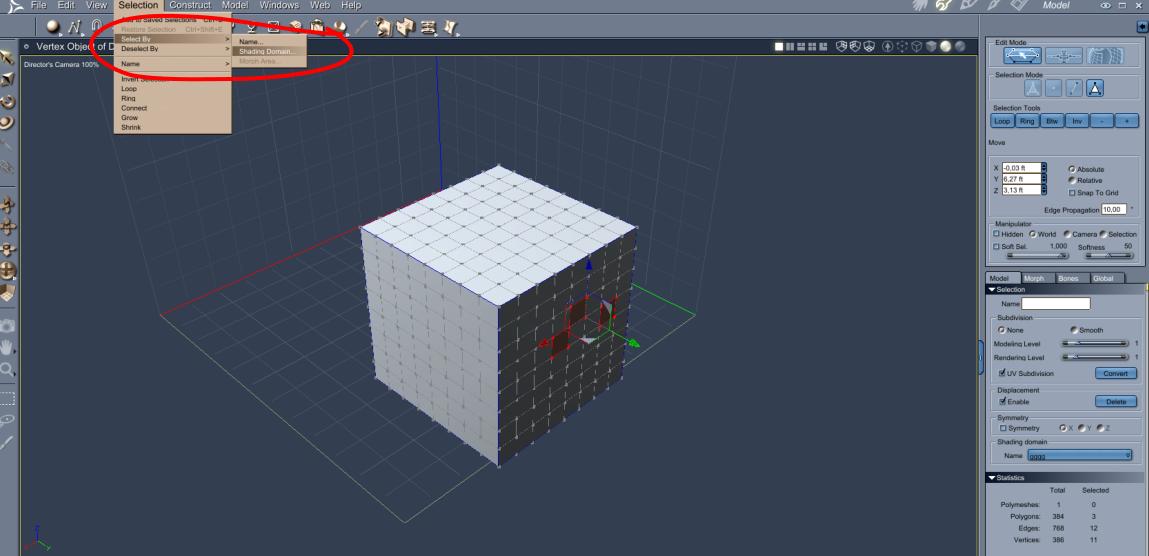The width and height of the screenshot is (1149, 556).
Task: Select the marquee rectangle selection tool
Action: coord(7,399)
